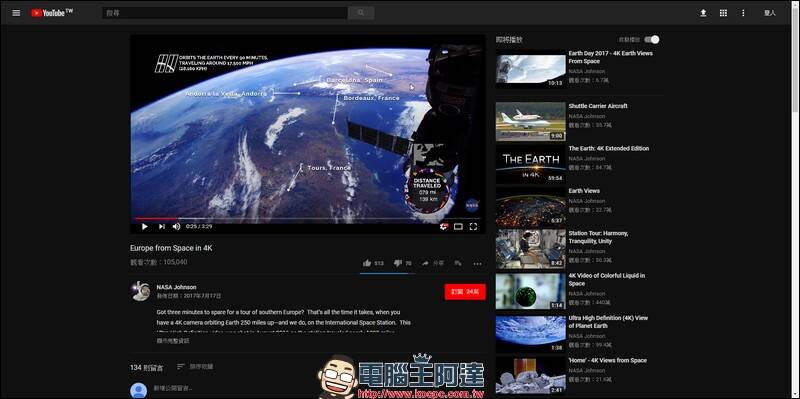Open the hamburger guide menu
The width and height of the screenshot is (800, 399).
pos(16,13)
